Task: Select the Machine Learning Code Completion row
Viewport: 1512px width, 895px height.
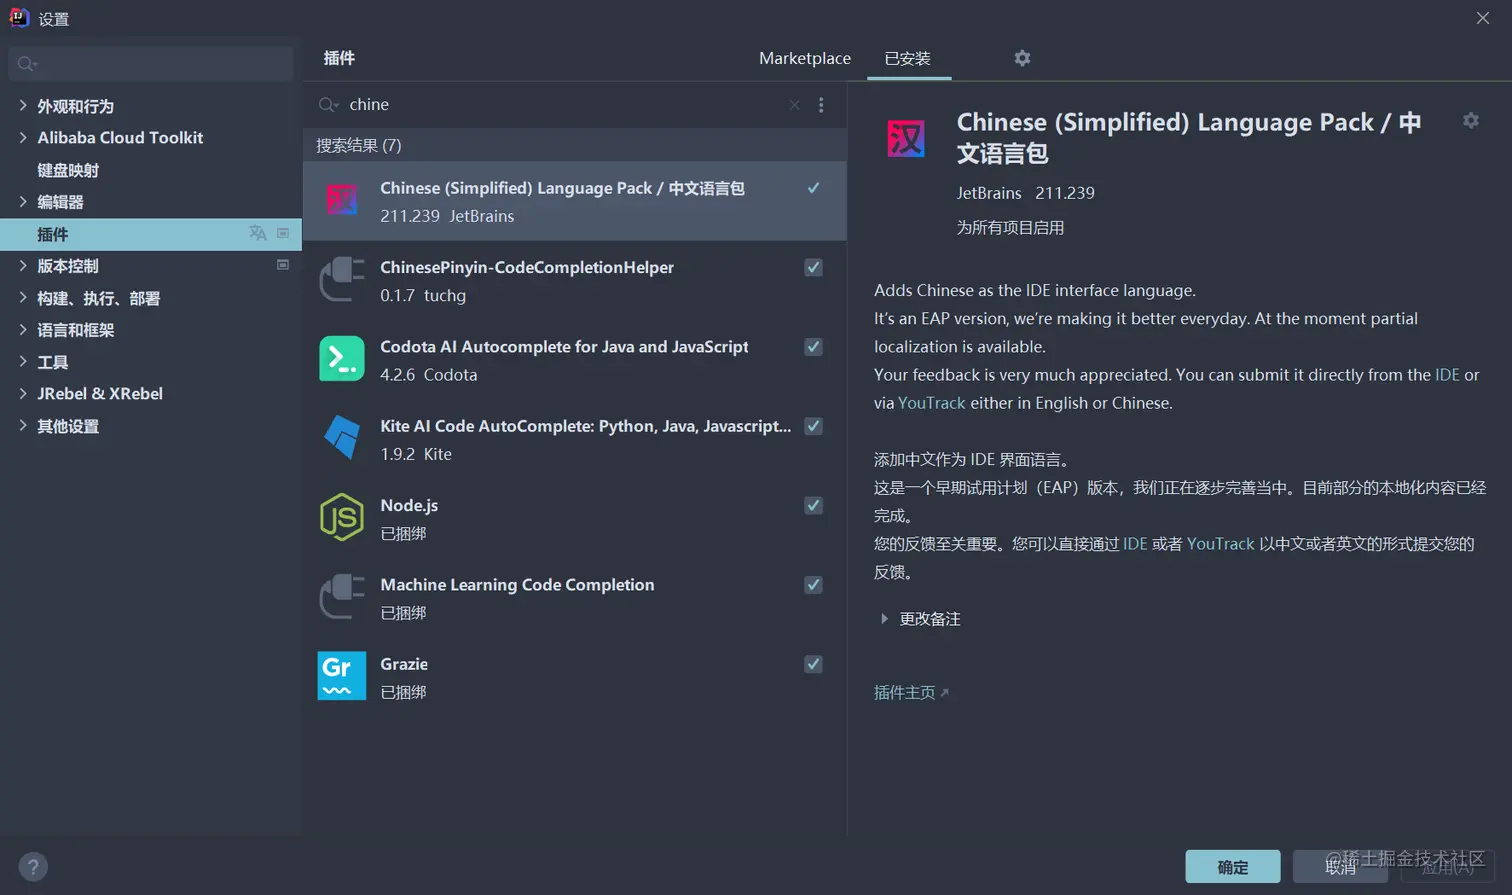Action: point(575,598)
